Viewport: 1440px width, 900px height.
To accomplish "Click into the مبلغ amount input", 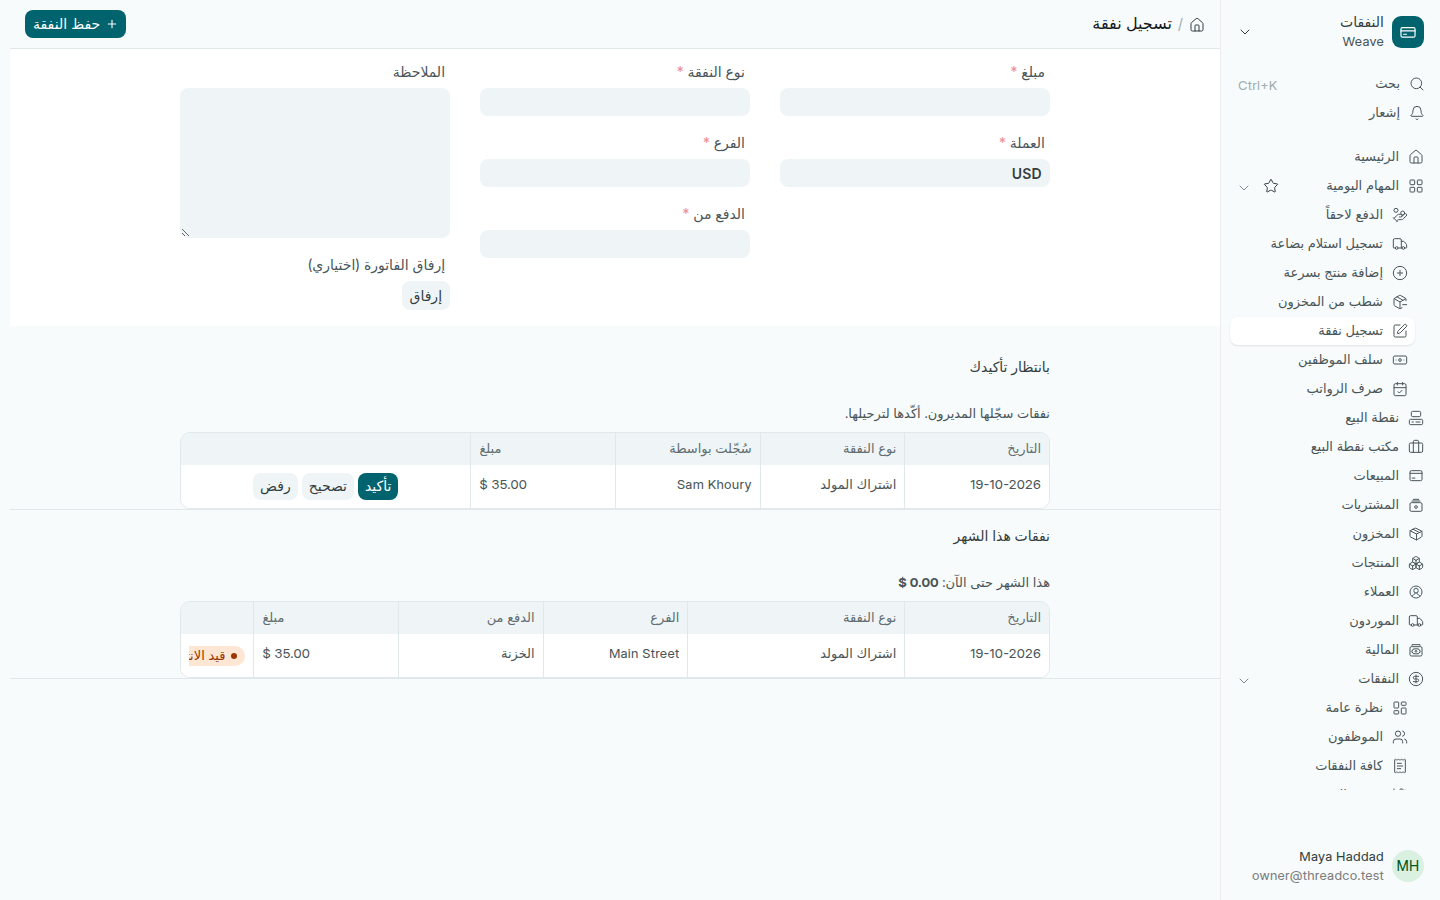I will [x=915, y=102].
